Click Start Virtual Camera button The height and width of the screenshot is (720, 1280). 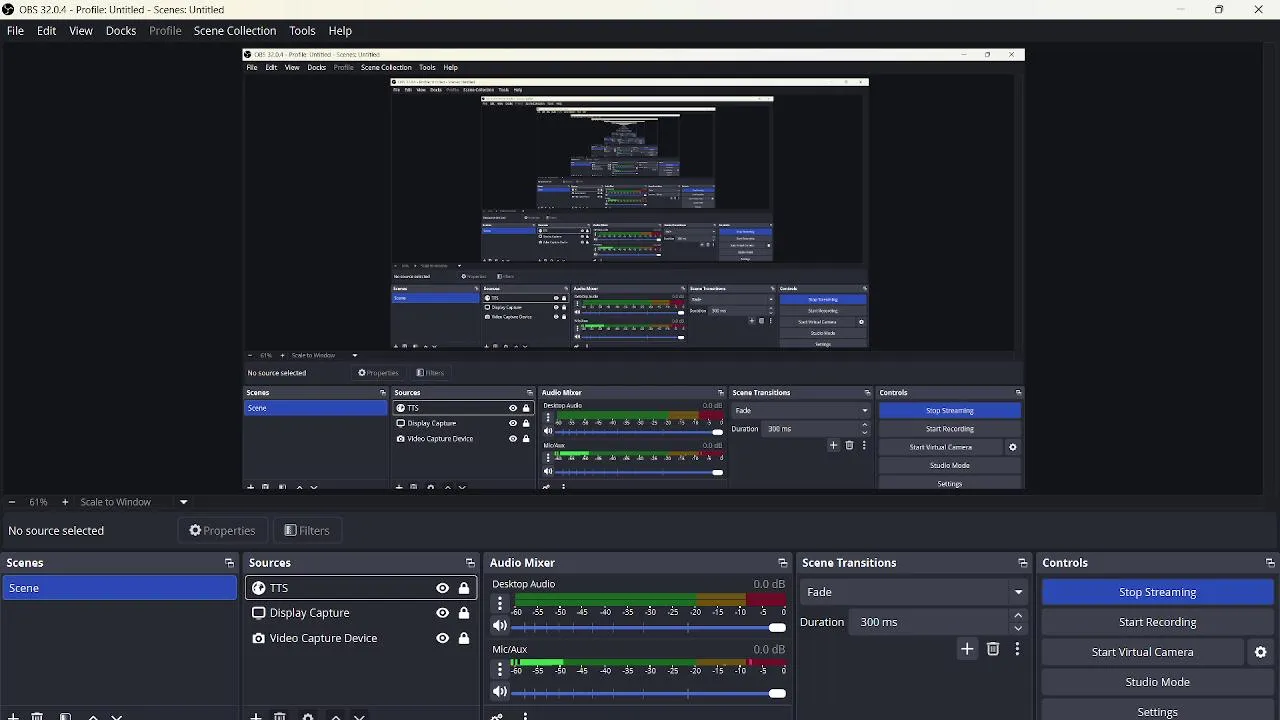(1142, 652)
